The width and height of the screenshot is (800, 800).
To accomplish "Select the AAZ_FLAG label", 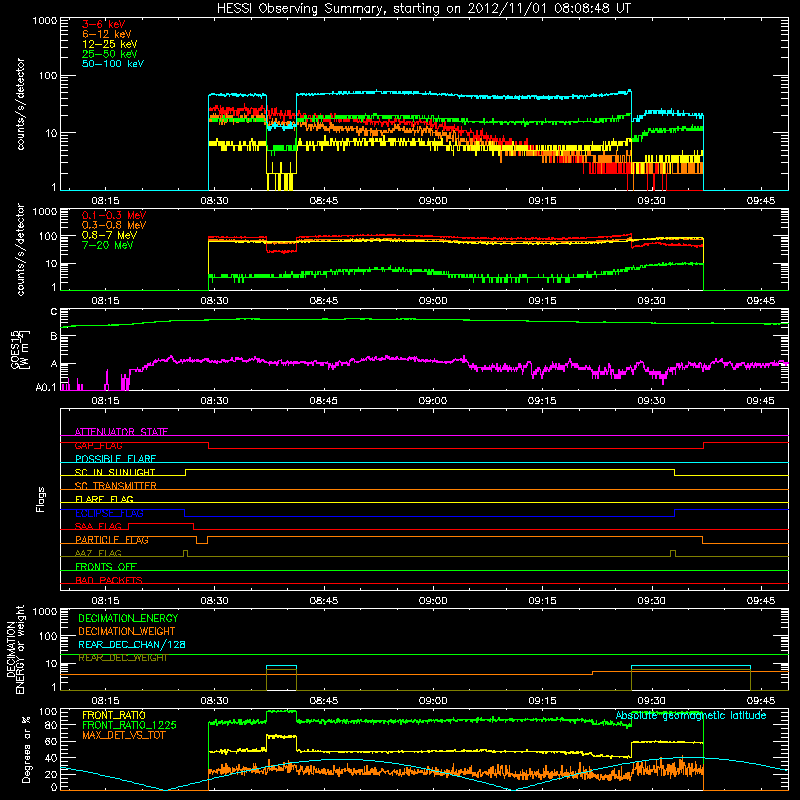I will point(98,553).
